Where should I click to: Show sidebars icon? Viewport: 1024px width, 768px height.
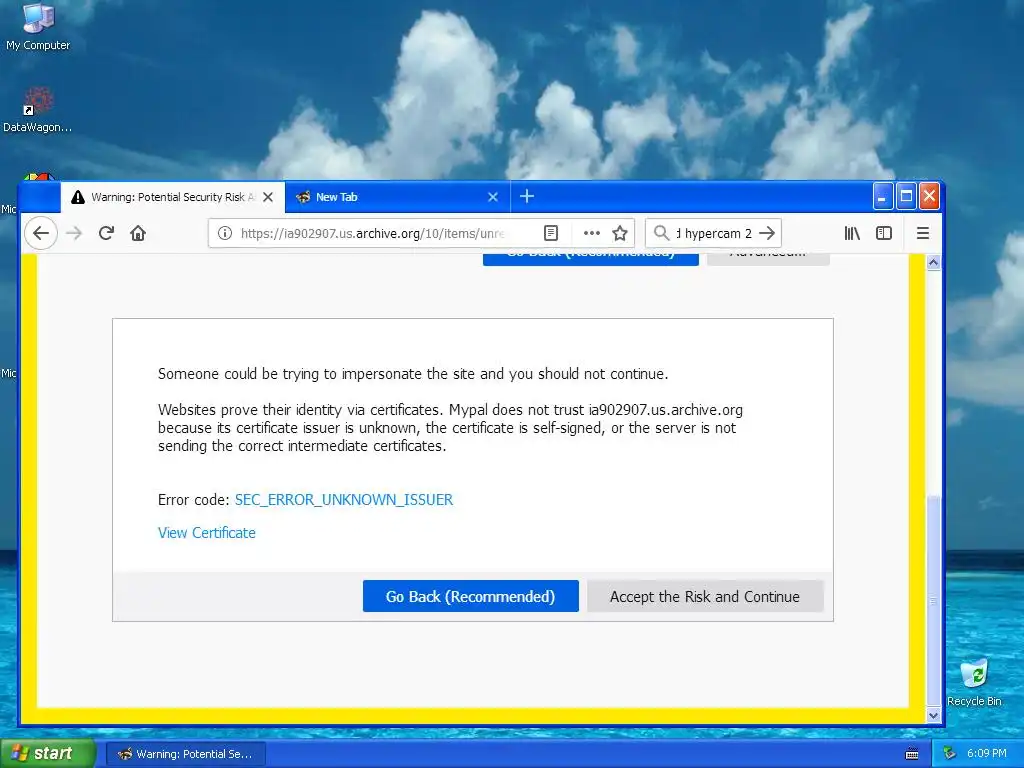(x=884, y=233)
